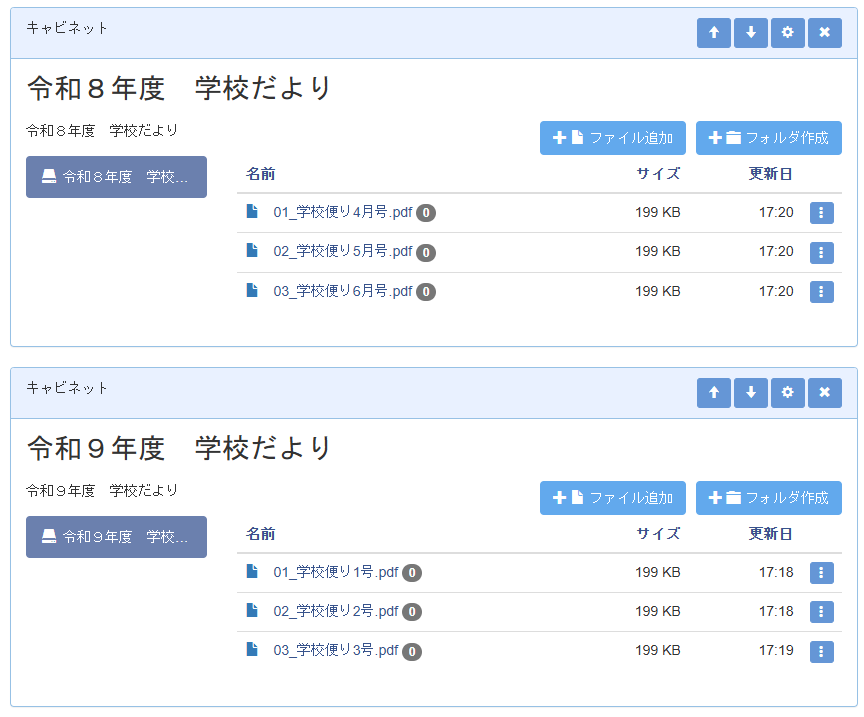Image resolution: width=864 pixels, height=717 pixels.
Task: Open options menu for 01_学校便り4月号.pdf
Action: [821, 213]
